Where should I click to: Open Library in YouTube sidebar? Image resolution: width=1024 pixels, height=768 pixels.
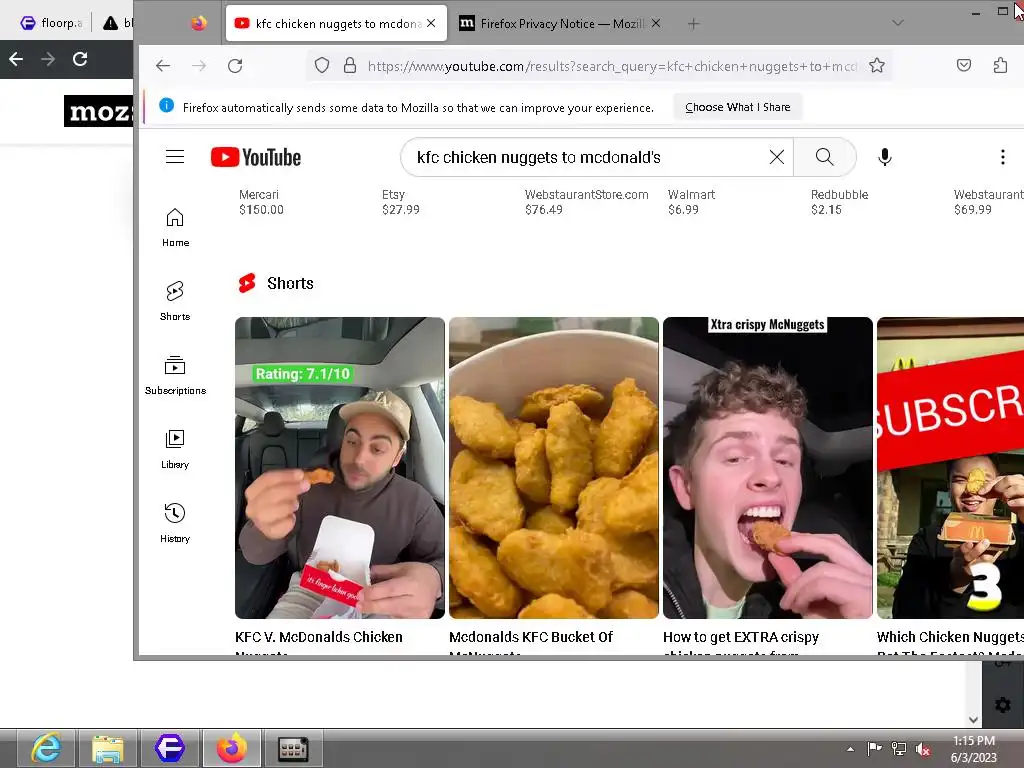(175, 449)
